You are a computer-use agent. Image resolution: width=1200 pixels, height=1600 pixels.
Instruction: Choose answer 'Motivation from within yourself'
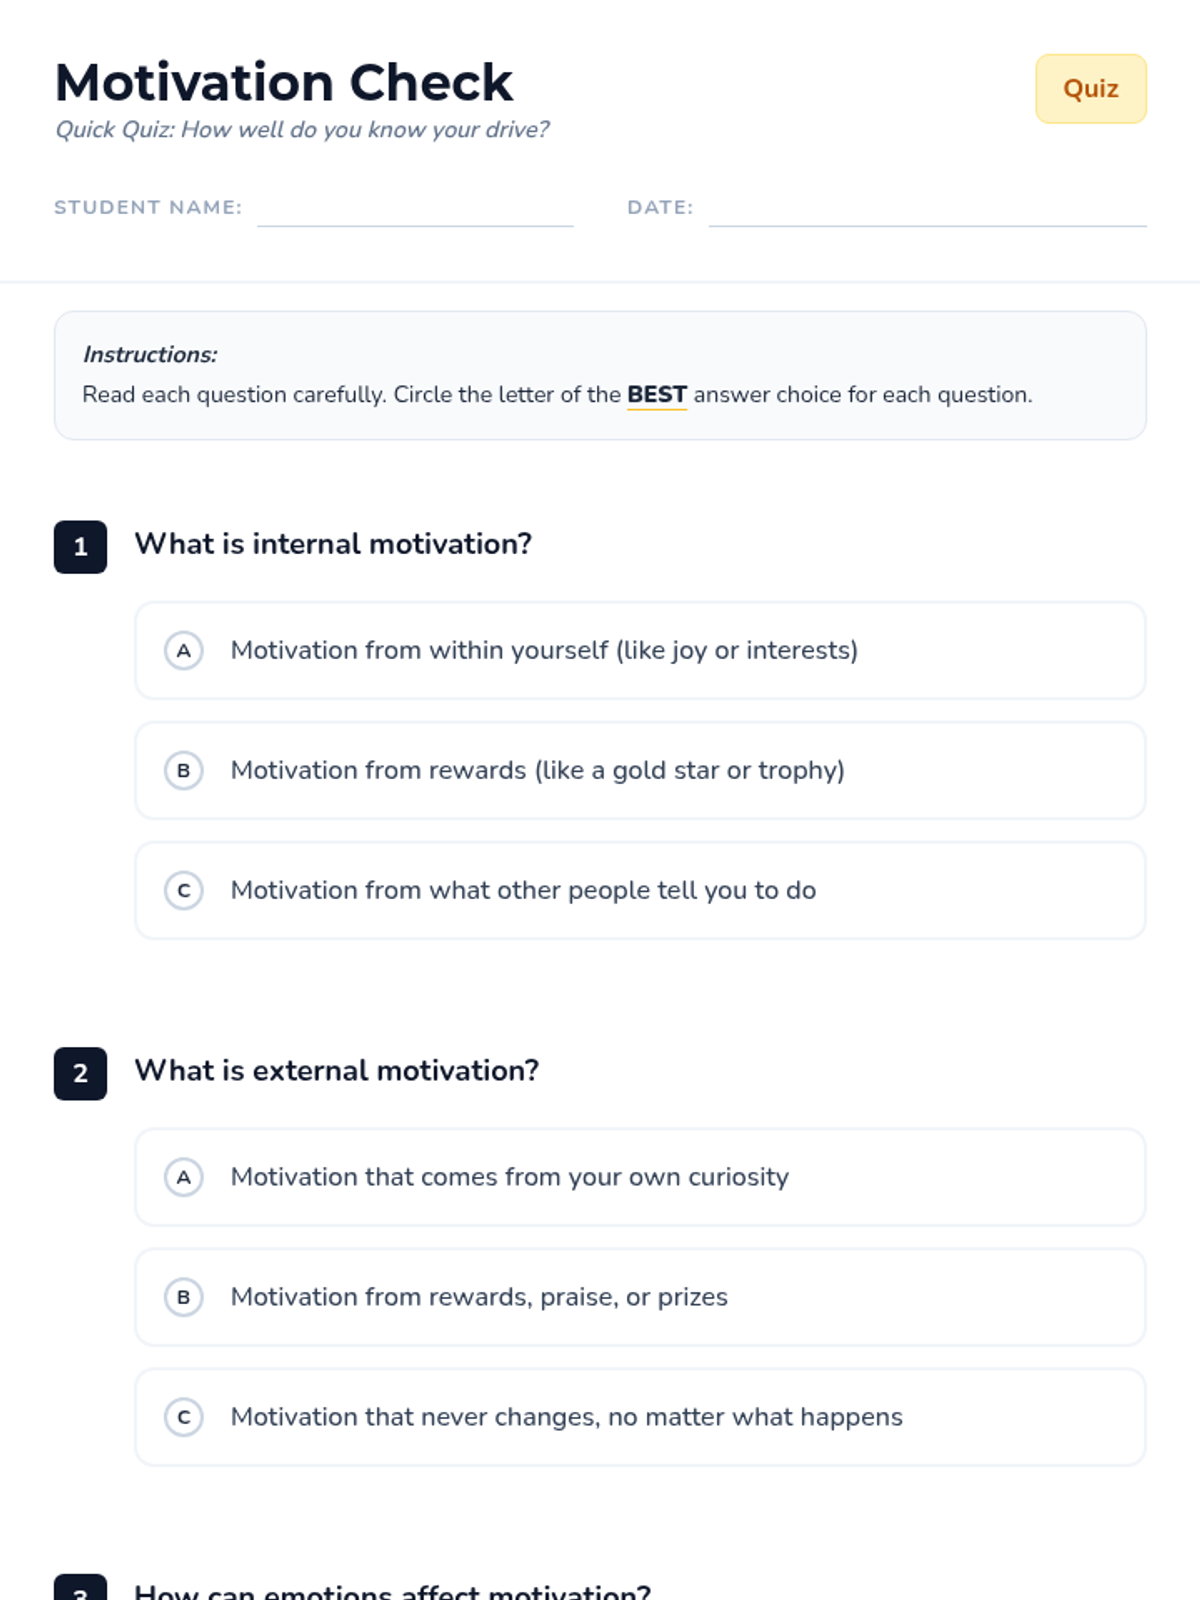coord(640,651)
